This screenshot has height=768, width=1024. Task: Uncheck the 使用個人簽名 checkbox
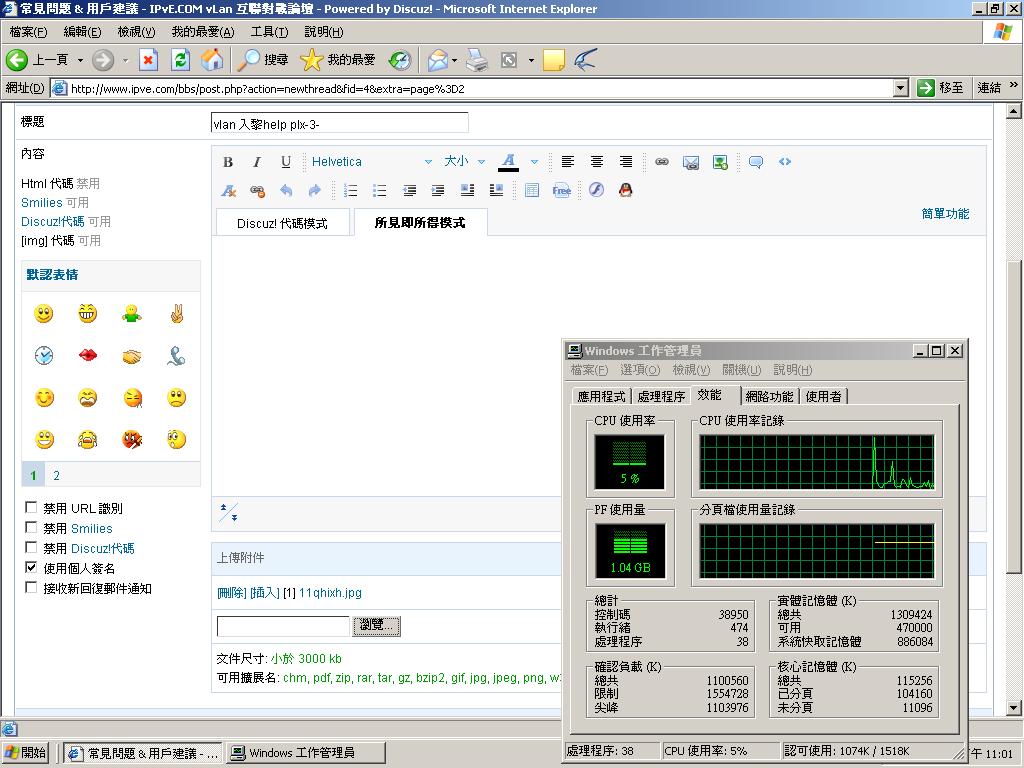31,568
